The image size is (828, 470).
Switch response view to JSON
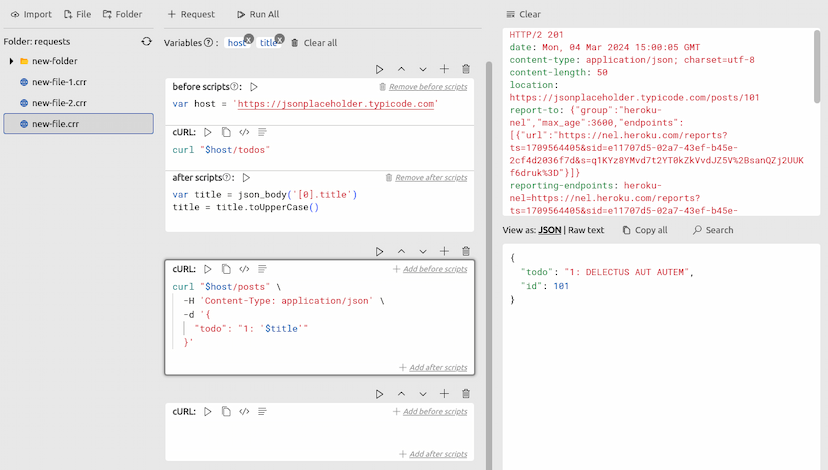[550, 230]
